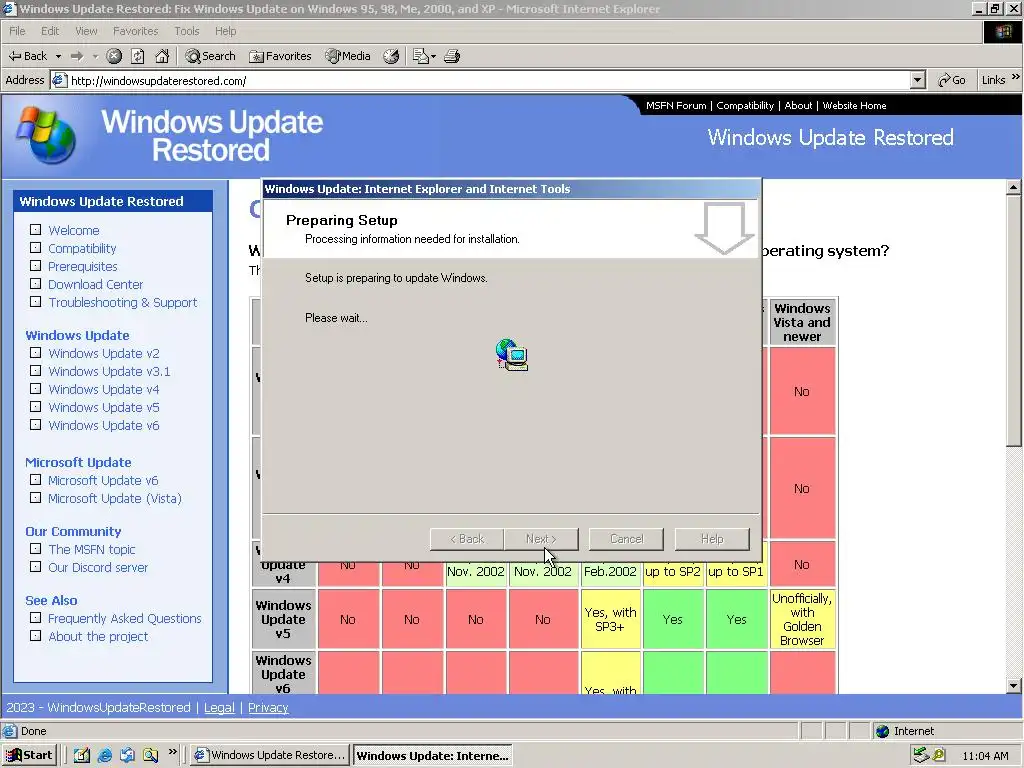Open the Help menu
The height and width of the screenshot is (768, 1024).
coord(225,31)
